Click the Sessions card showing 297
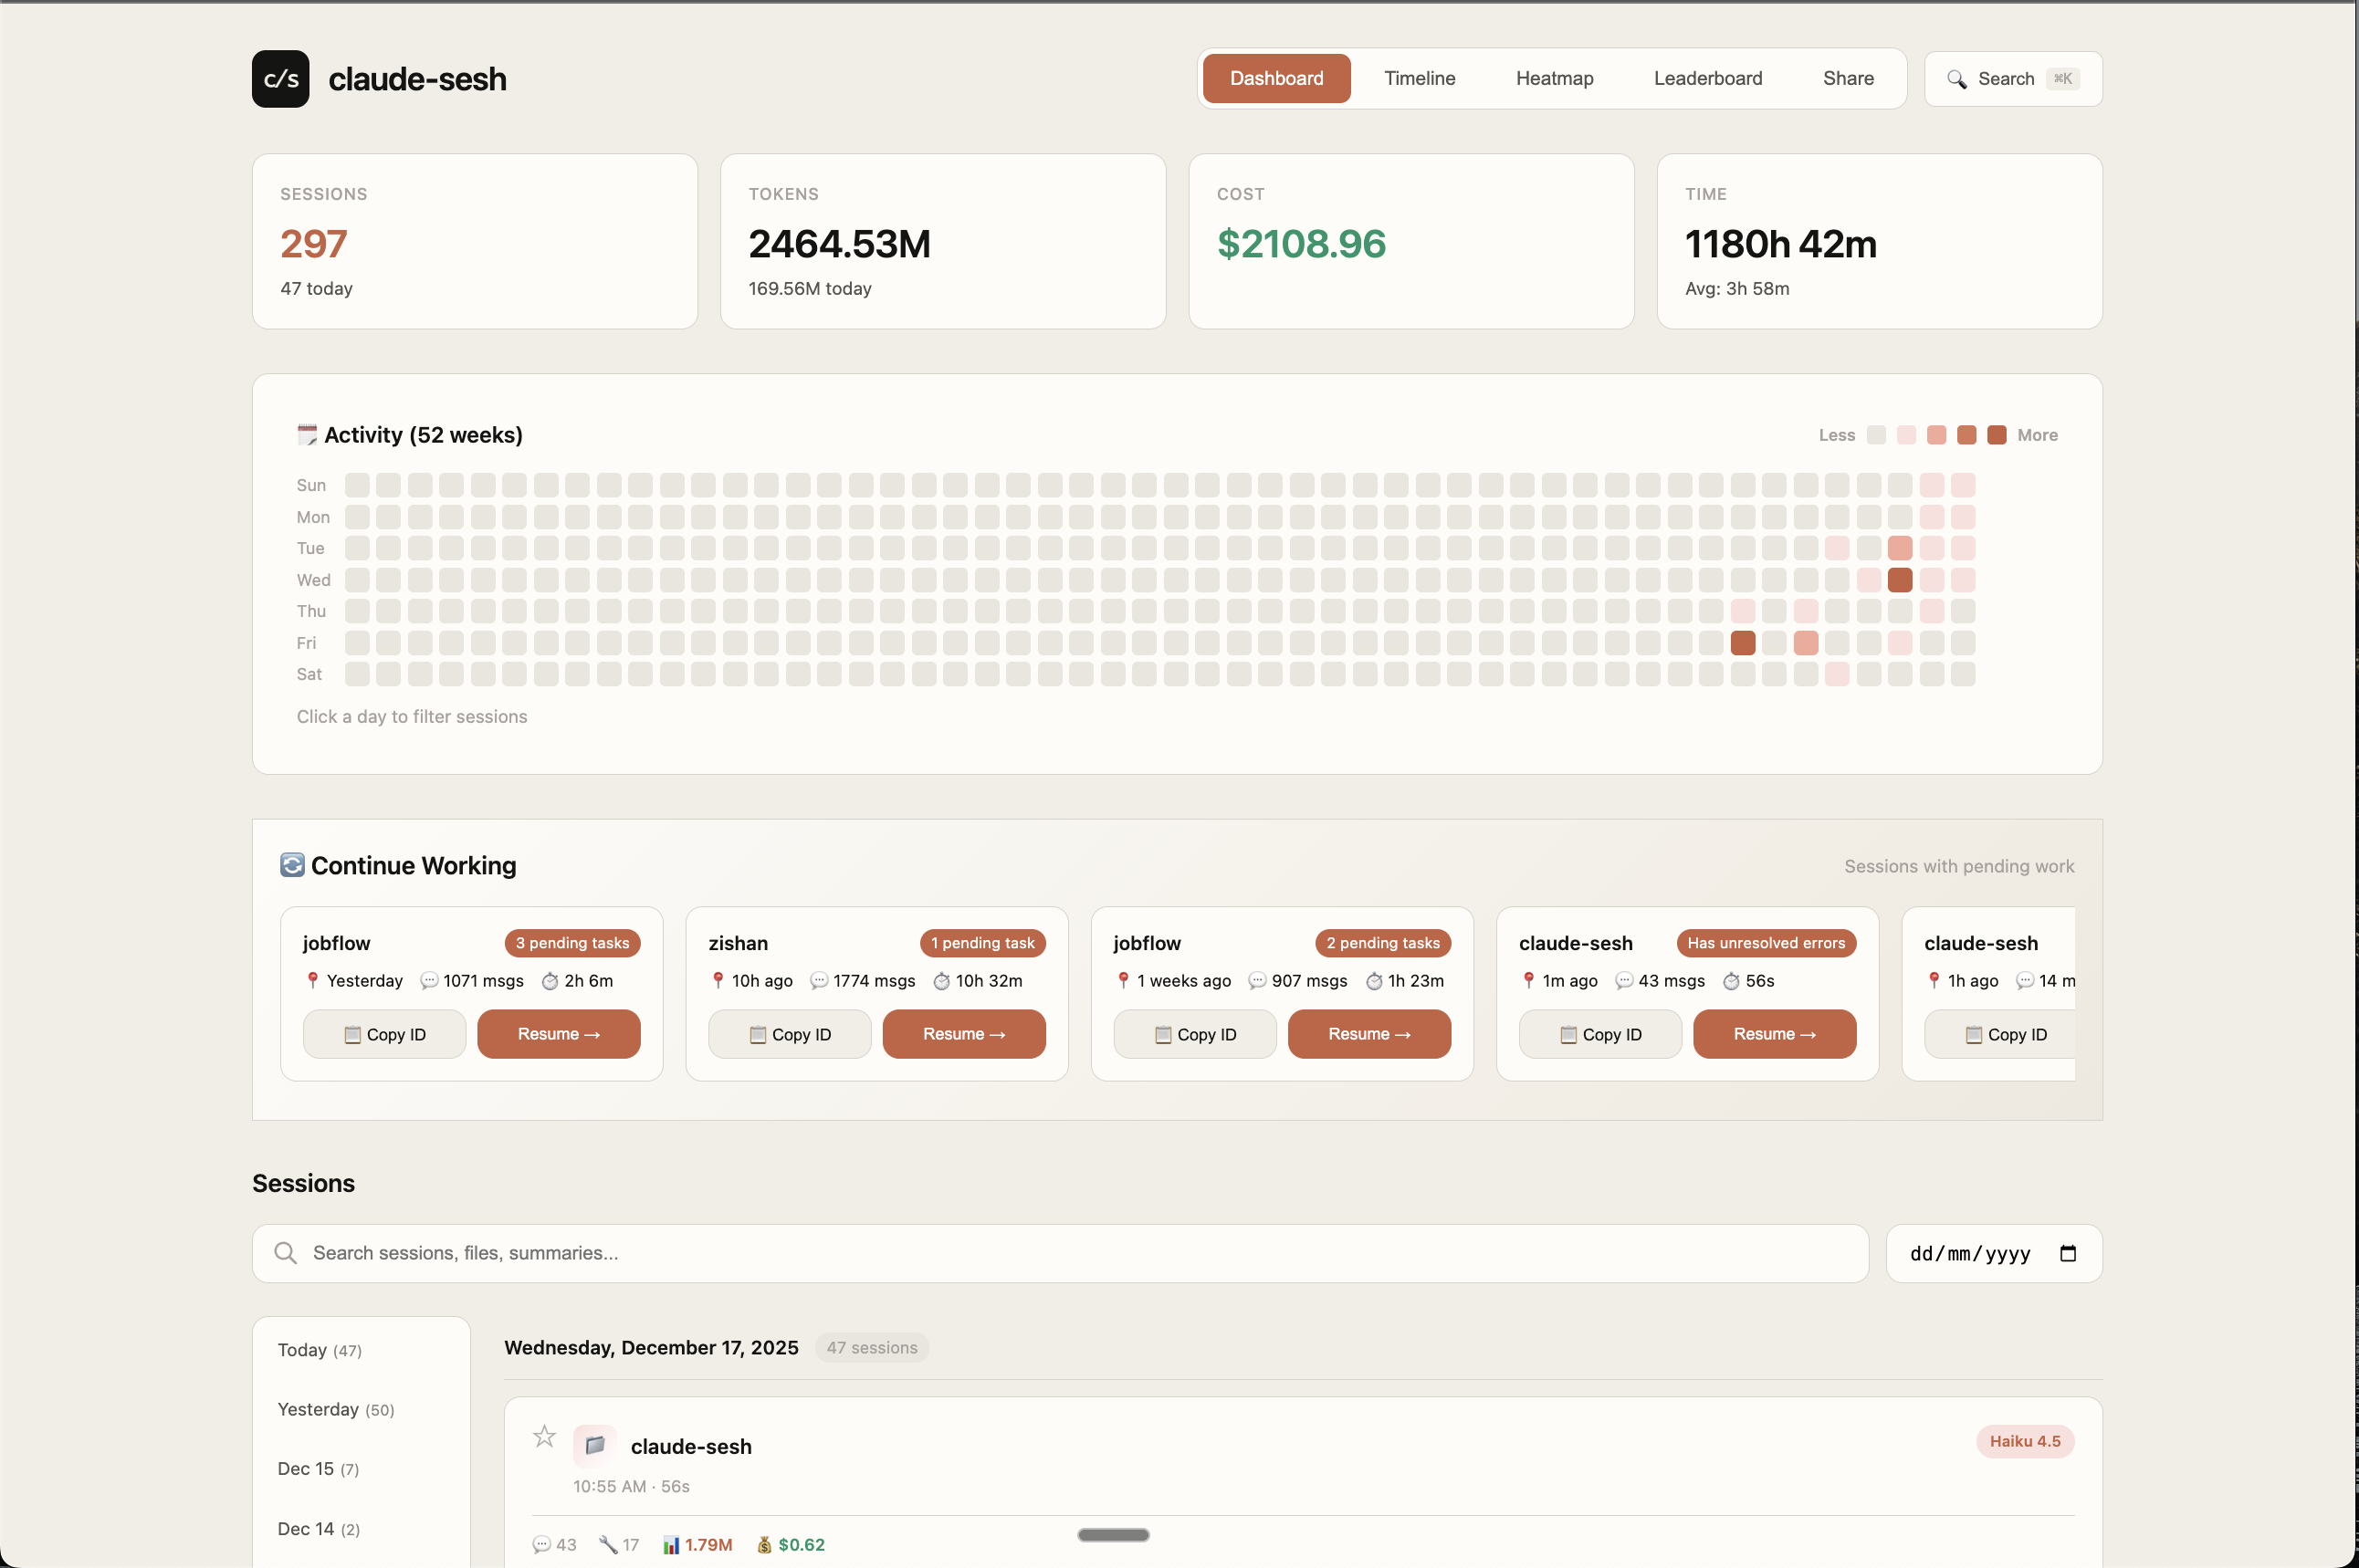The height and width of the screenshot is (1568, 2359). pos(474,241)
